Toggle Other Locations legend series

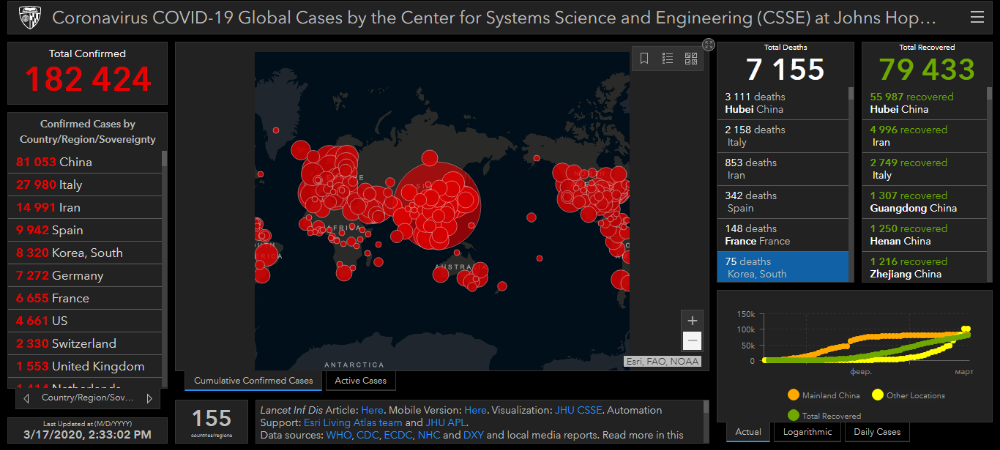pos(908,395)
